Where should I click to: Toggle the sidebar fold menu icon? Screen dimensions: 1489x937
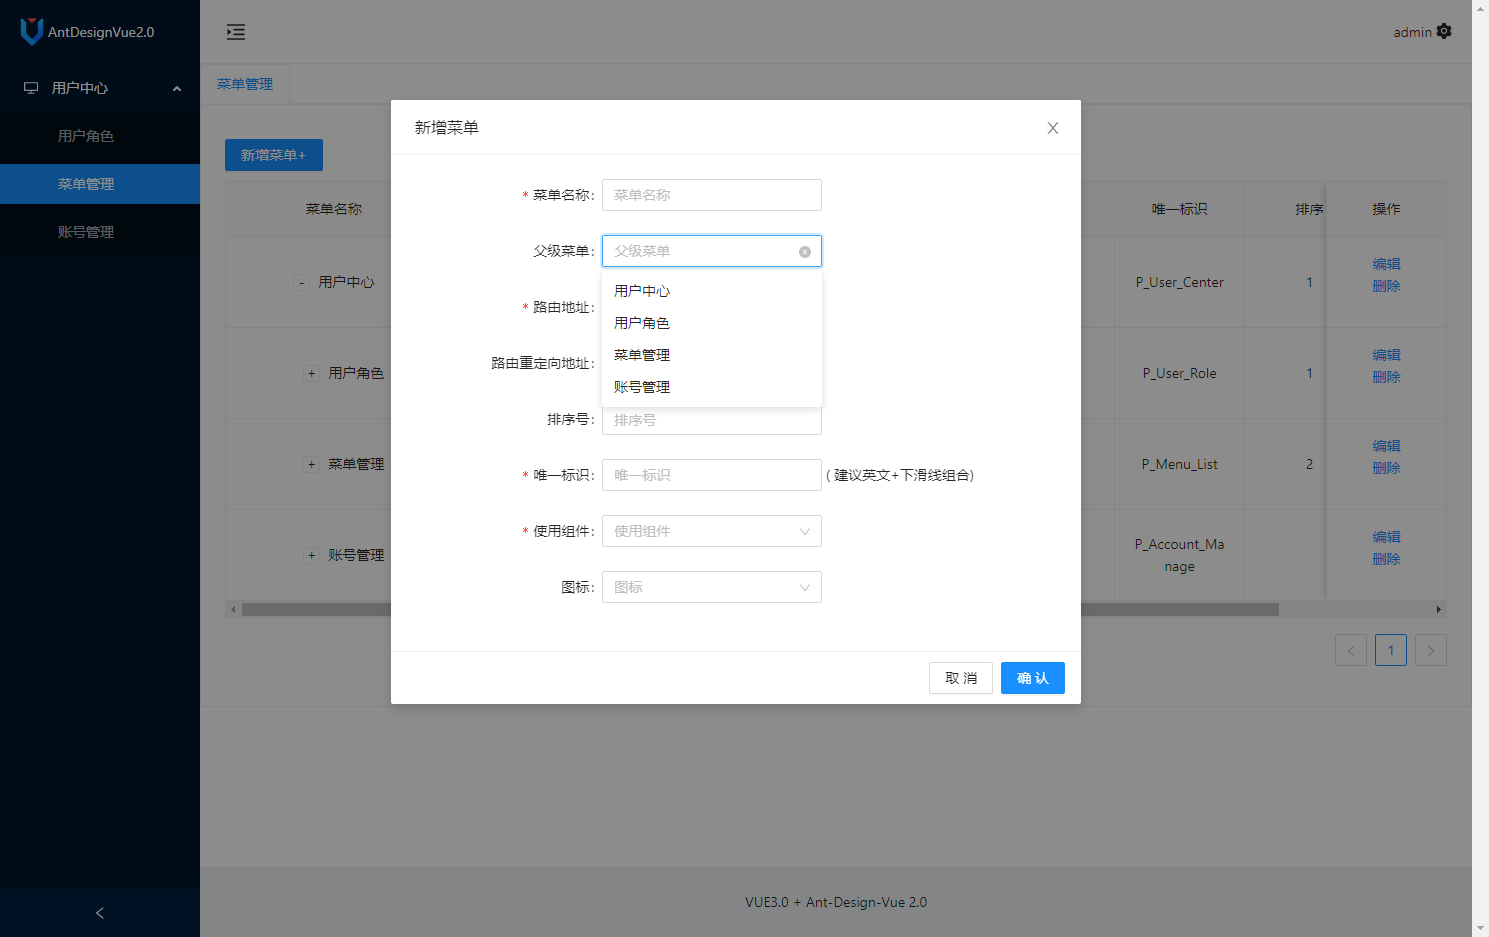(236, 32)
